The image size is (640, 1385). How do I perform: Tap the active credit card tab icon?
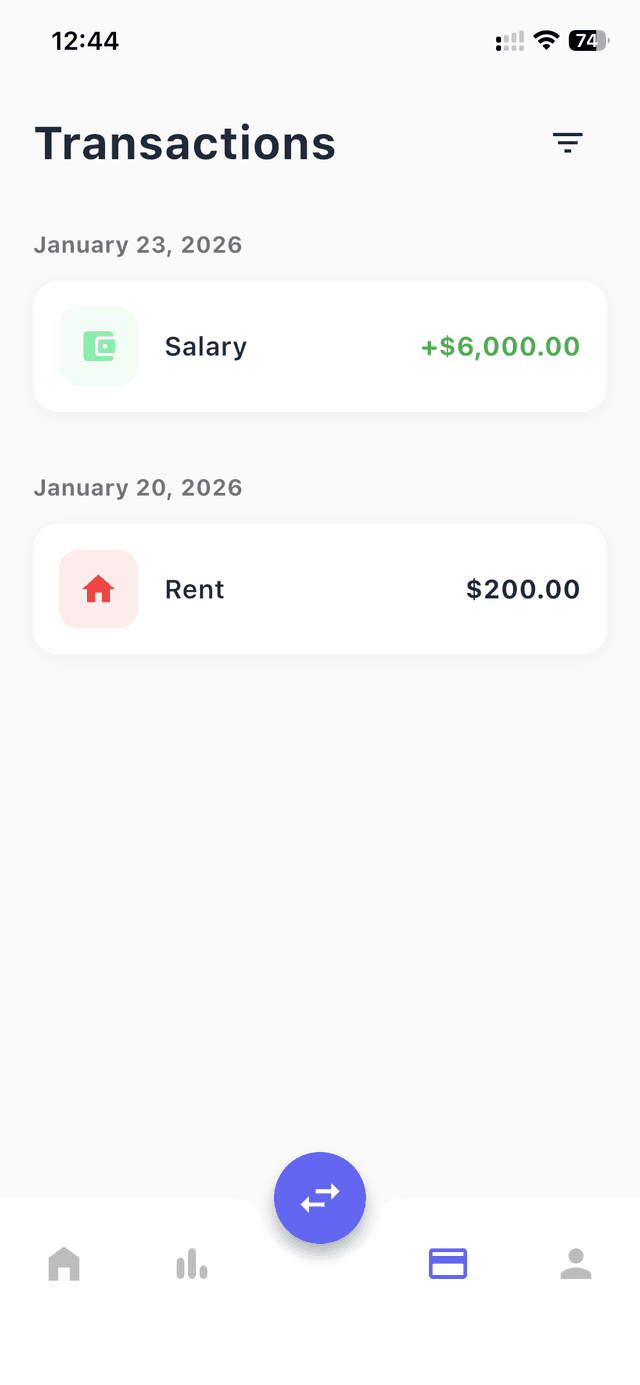point(447,1263)
